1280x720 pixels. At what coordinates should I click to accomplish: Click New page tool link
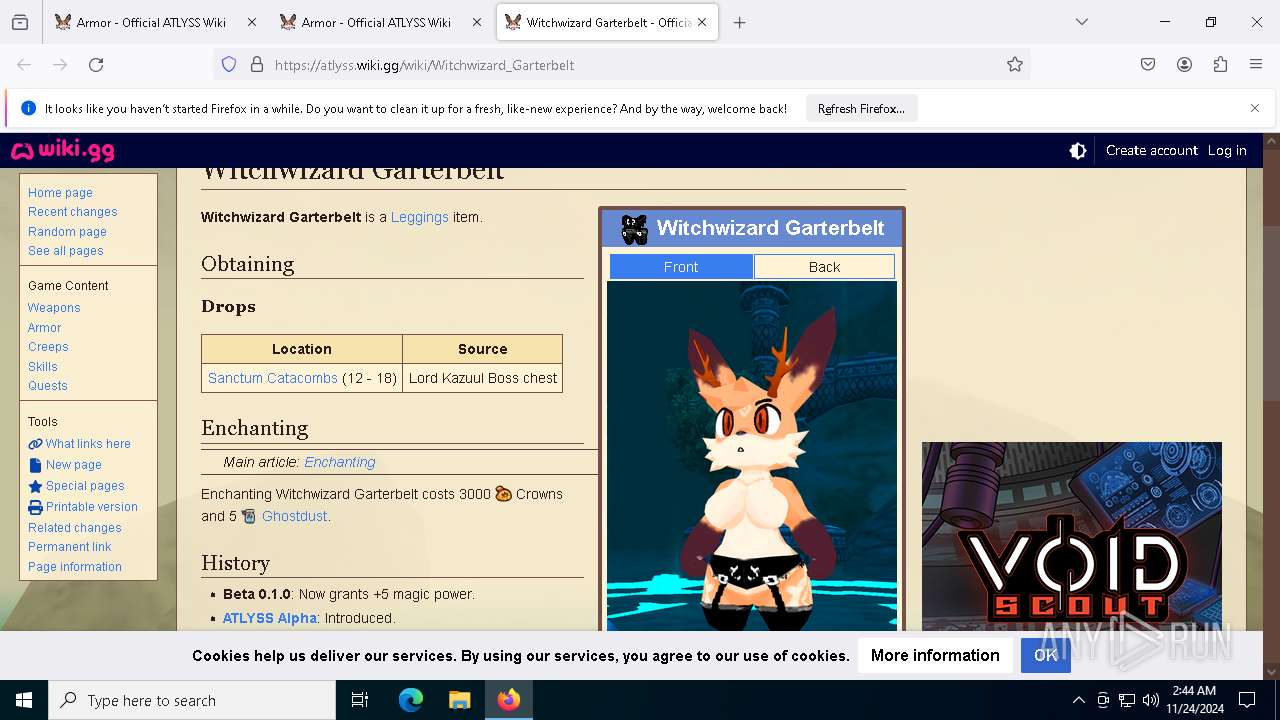click(x=73, y=465)
